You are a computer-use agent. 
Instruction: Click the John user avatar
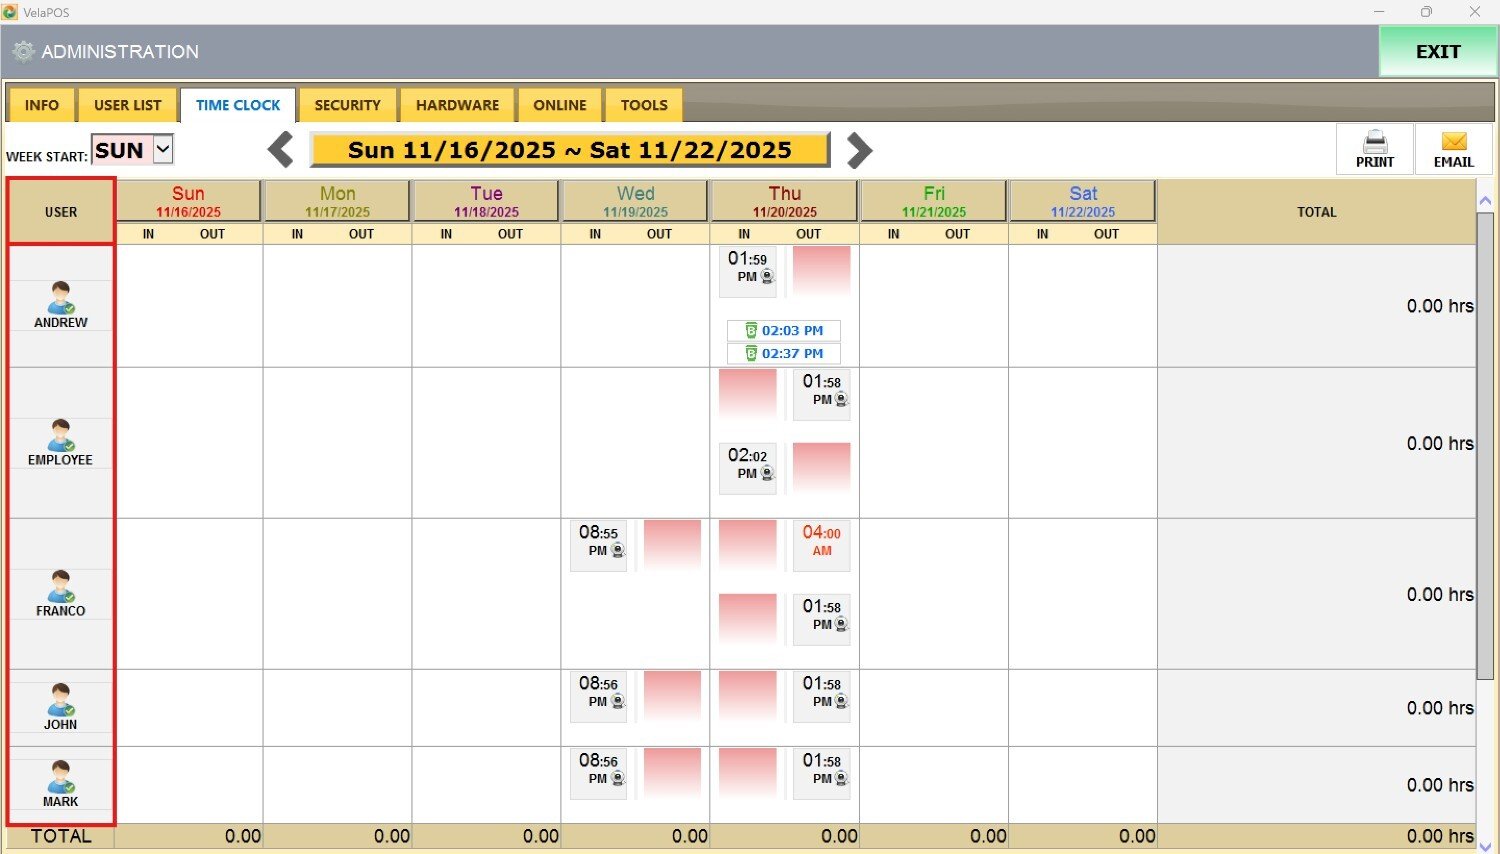coord(60,700)
